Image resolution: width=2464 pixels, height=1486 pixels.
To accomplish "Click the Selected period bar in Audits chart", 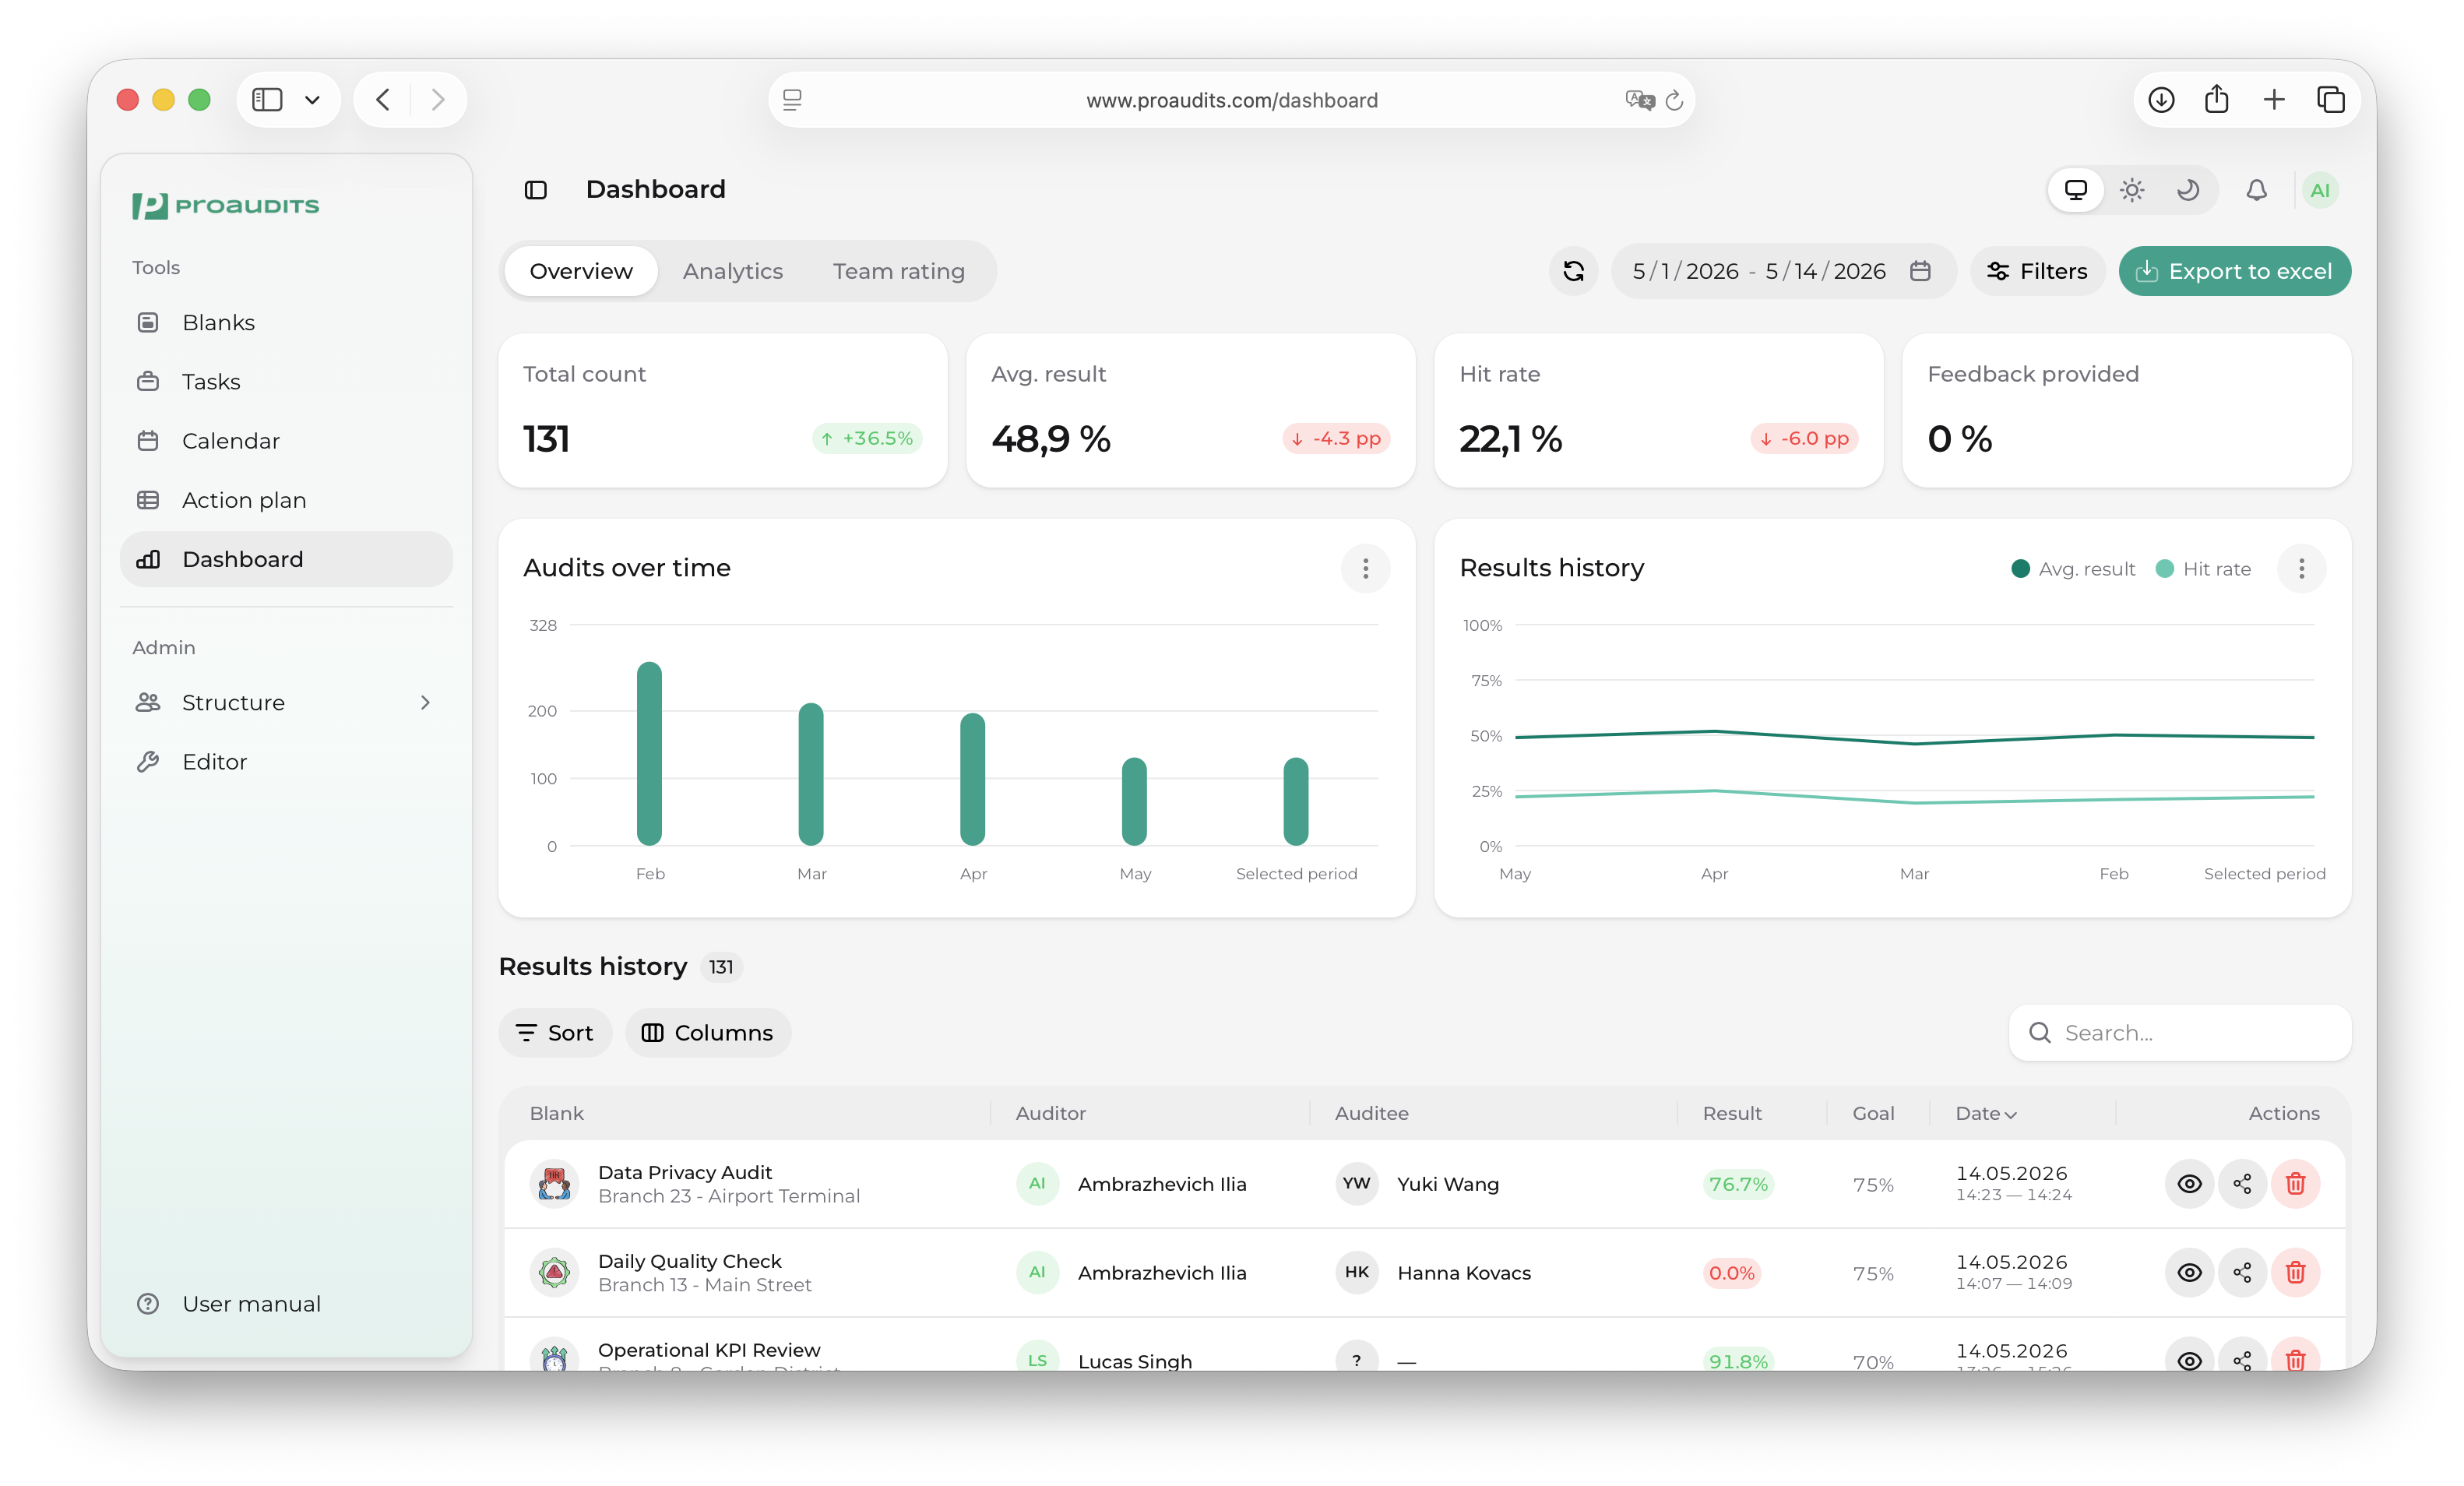I will click(x=1296, y=801).
